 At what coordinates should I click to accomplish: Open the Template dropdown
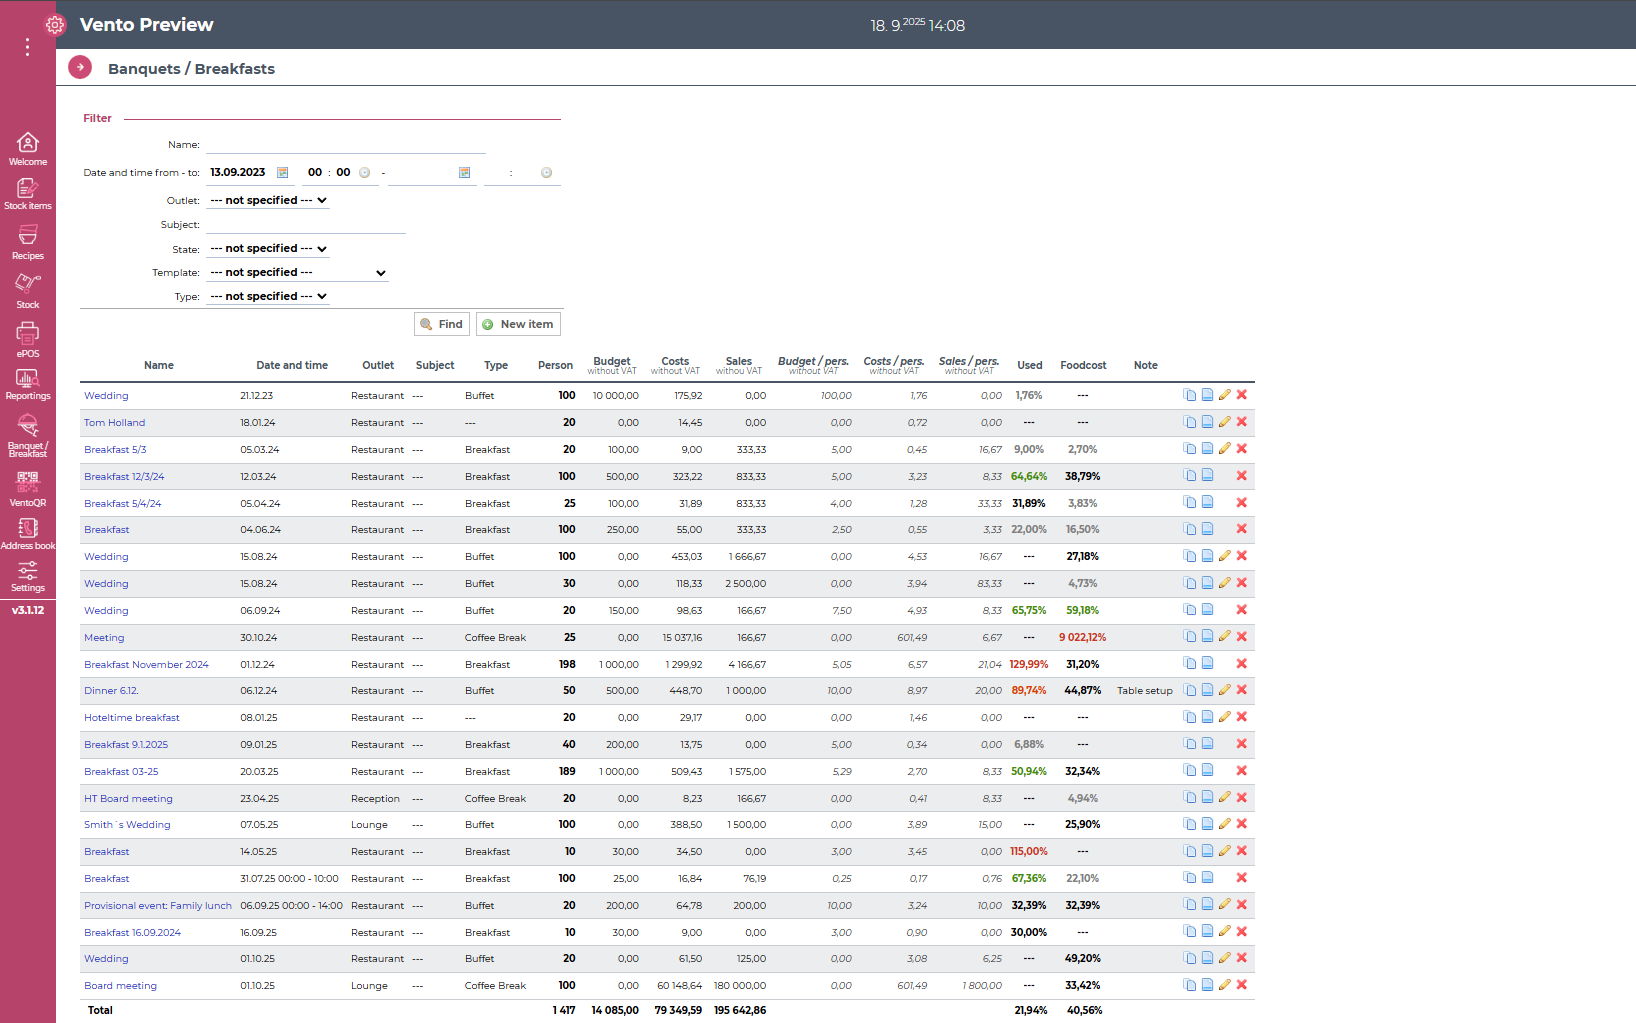297,272
